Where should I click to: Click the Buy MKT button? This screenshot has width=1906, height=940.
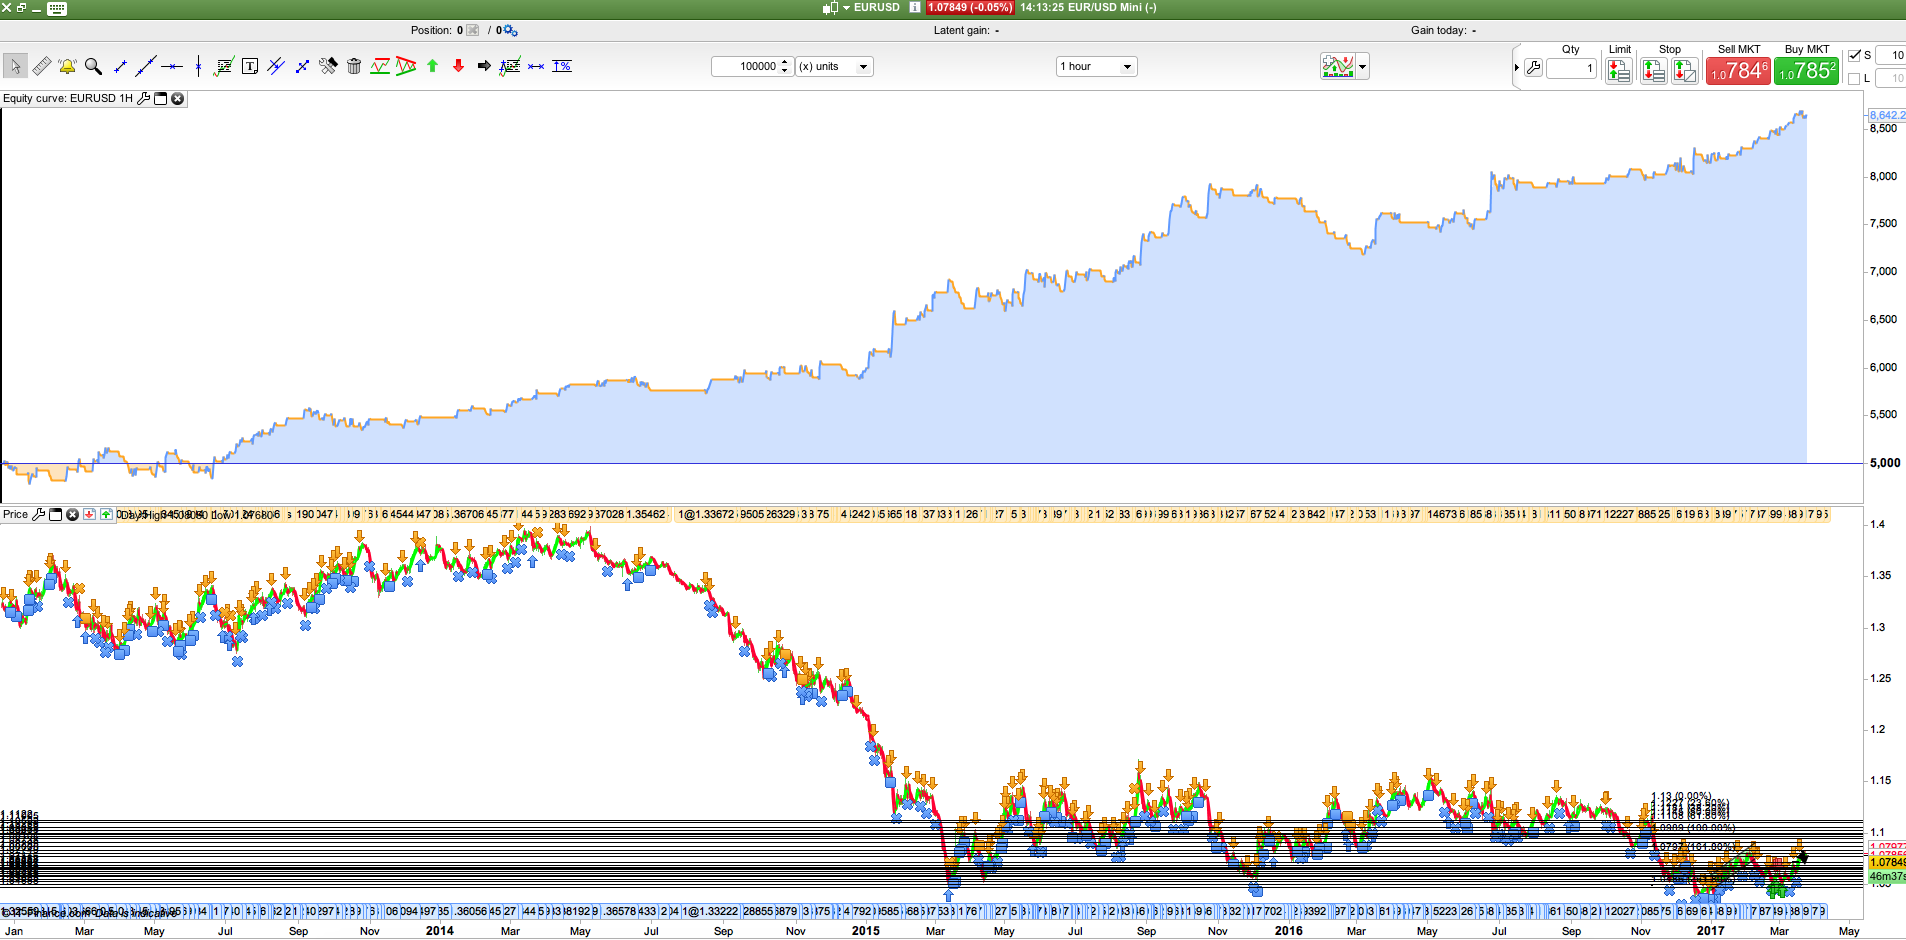1806,70
